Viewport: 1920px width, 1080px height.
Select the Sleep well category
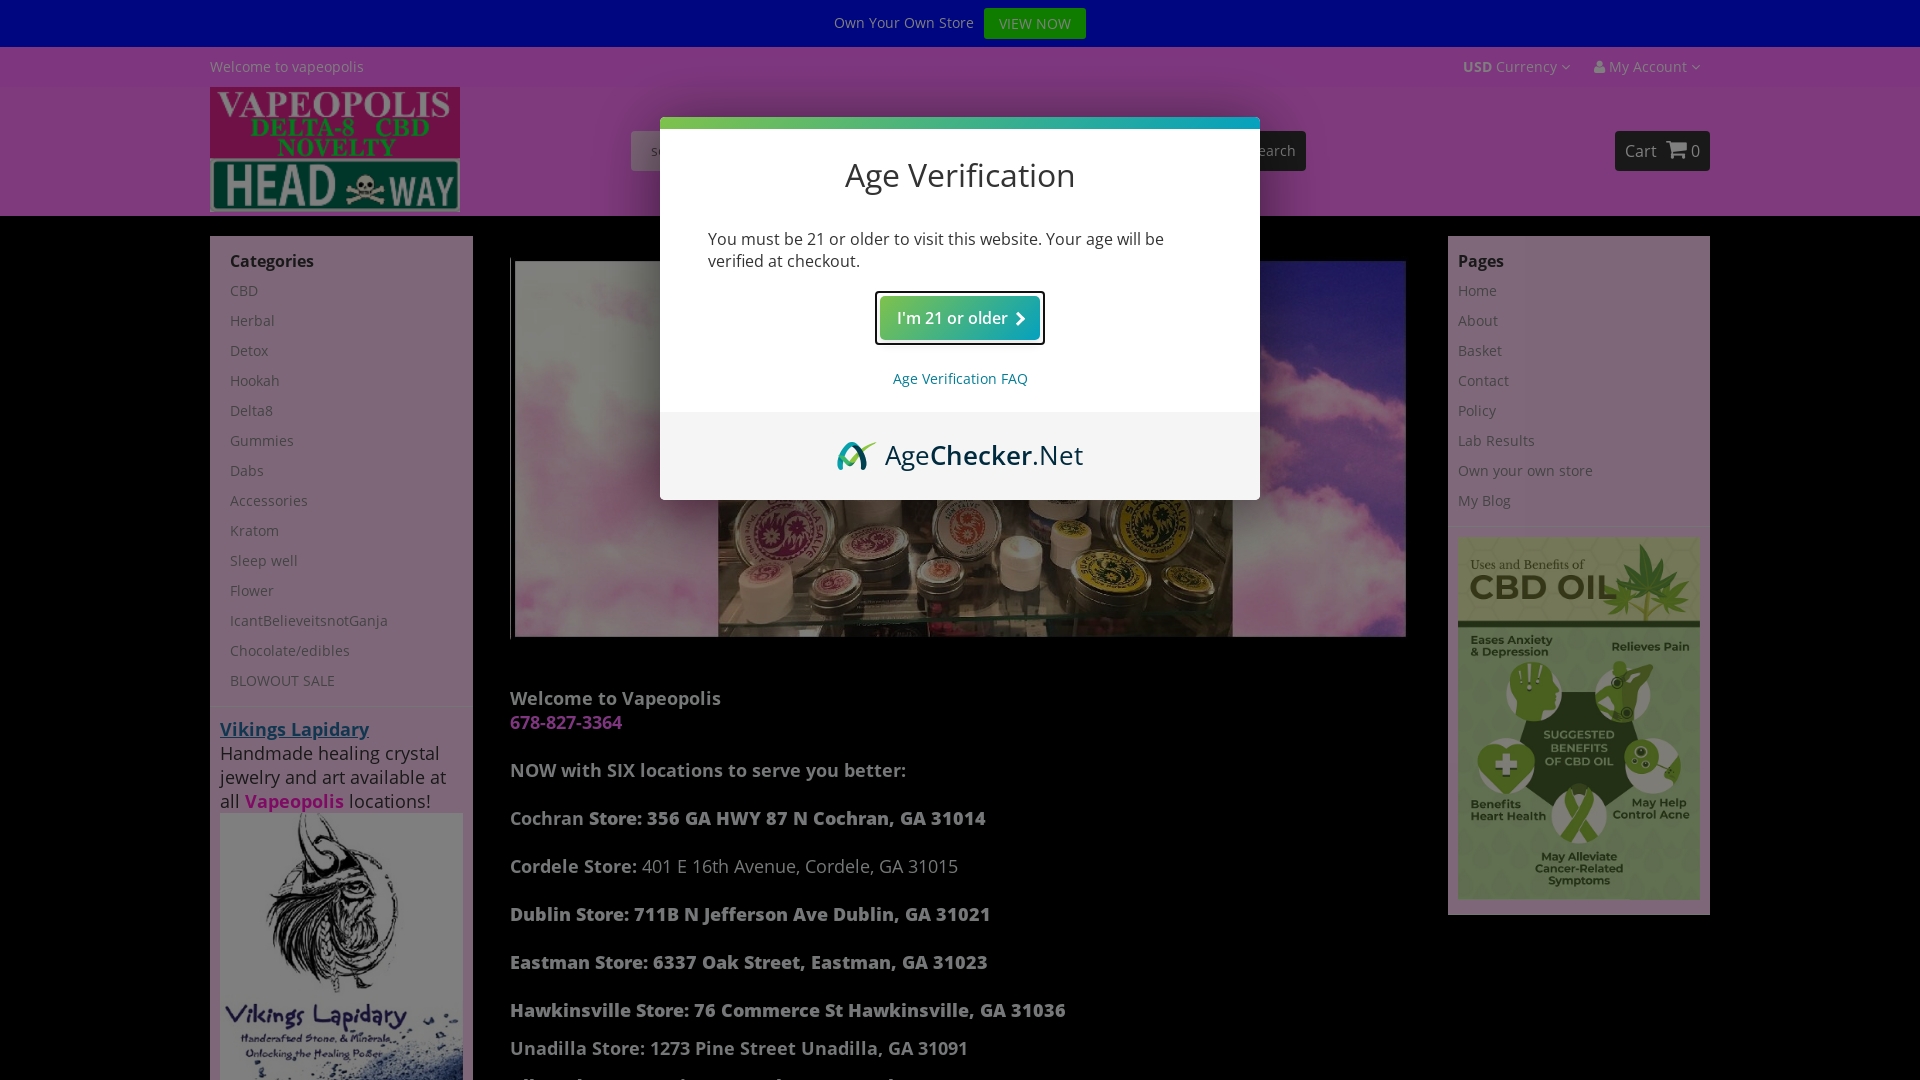click(x=264, y=561)
